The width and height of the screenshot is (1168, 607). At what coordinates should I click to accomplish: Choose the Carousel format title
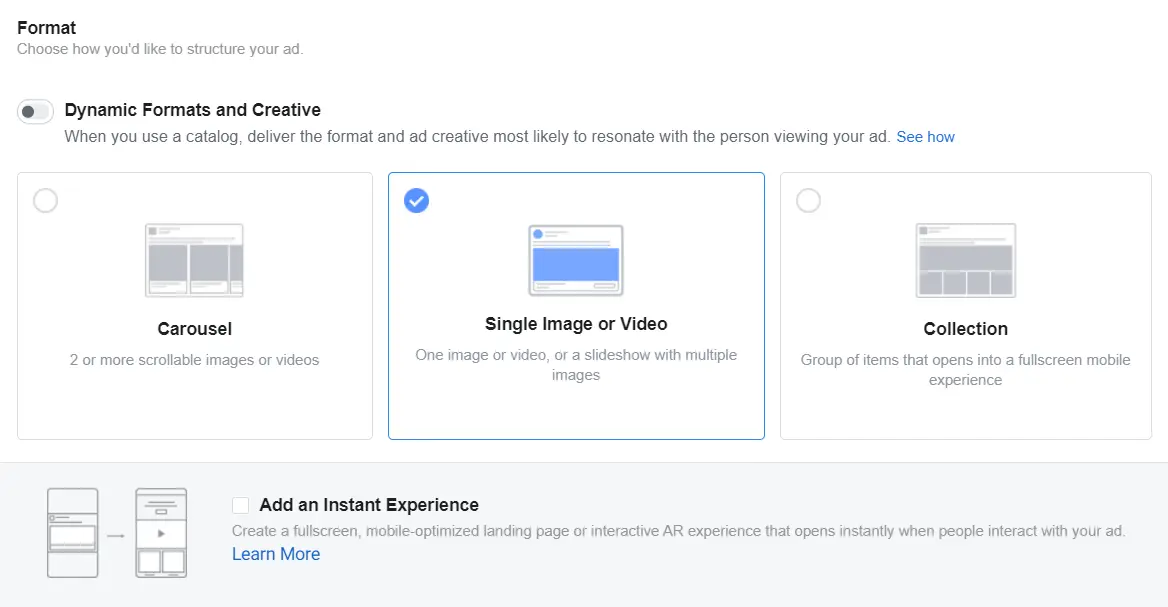[x=194, y=329]
